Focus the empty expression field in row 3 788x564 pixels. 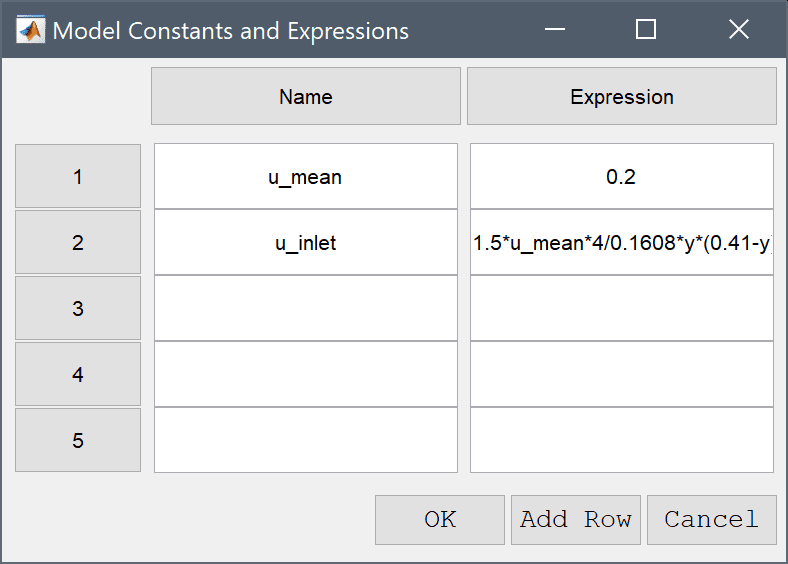[x=622, y=308]
